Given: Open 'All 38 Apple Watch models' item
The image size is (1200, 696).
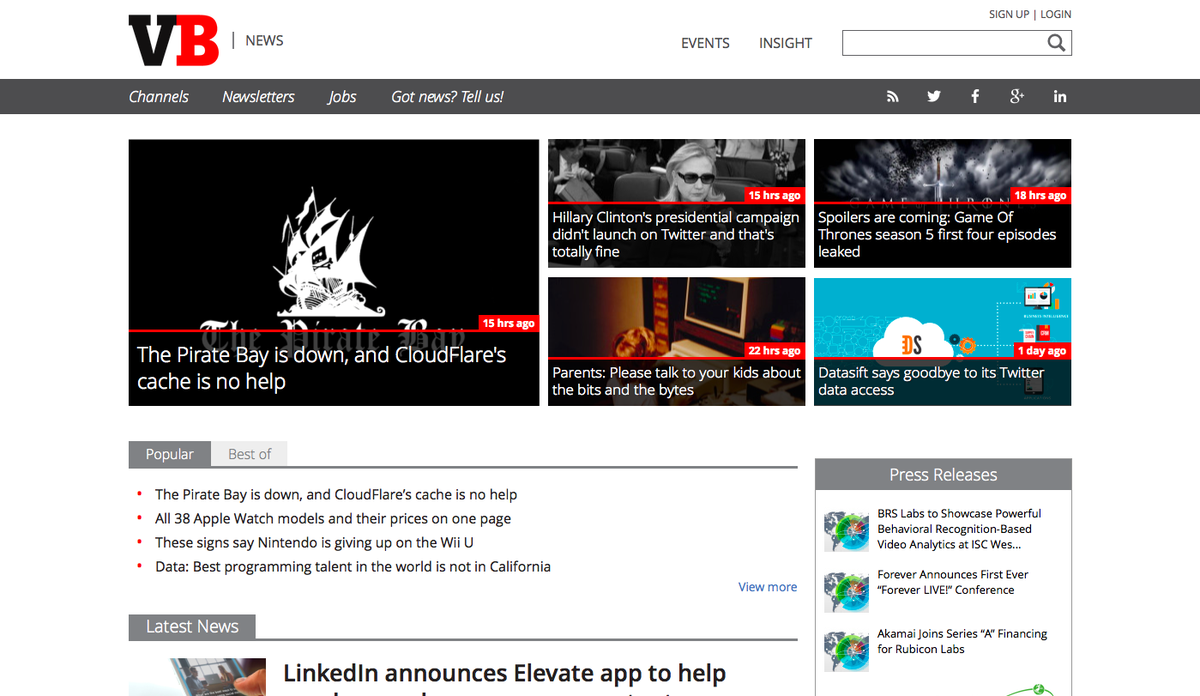Looking at the screenshot, I should pos(333,518).
